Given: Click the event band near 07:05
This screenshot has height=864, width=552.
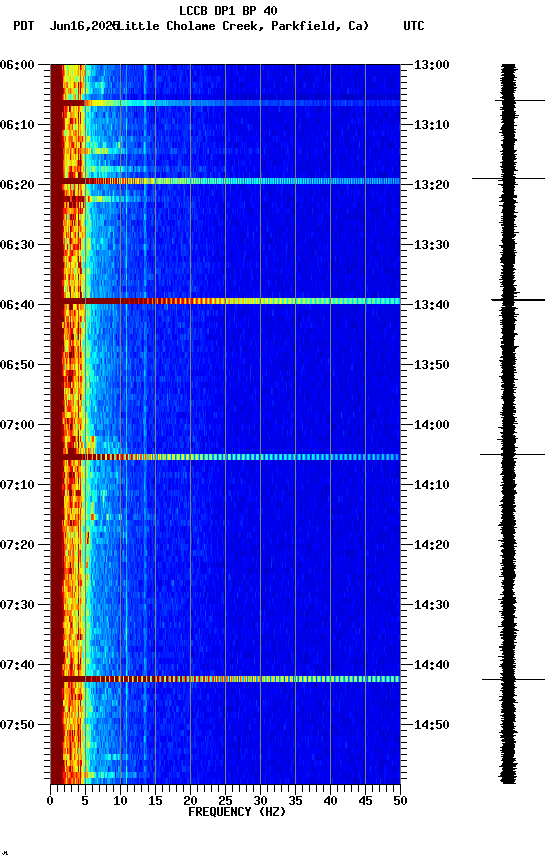Looking at the screenshot, I should click(x=225, y=457).
